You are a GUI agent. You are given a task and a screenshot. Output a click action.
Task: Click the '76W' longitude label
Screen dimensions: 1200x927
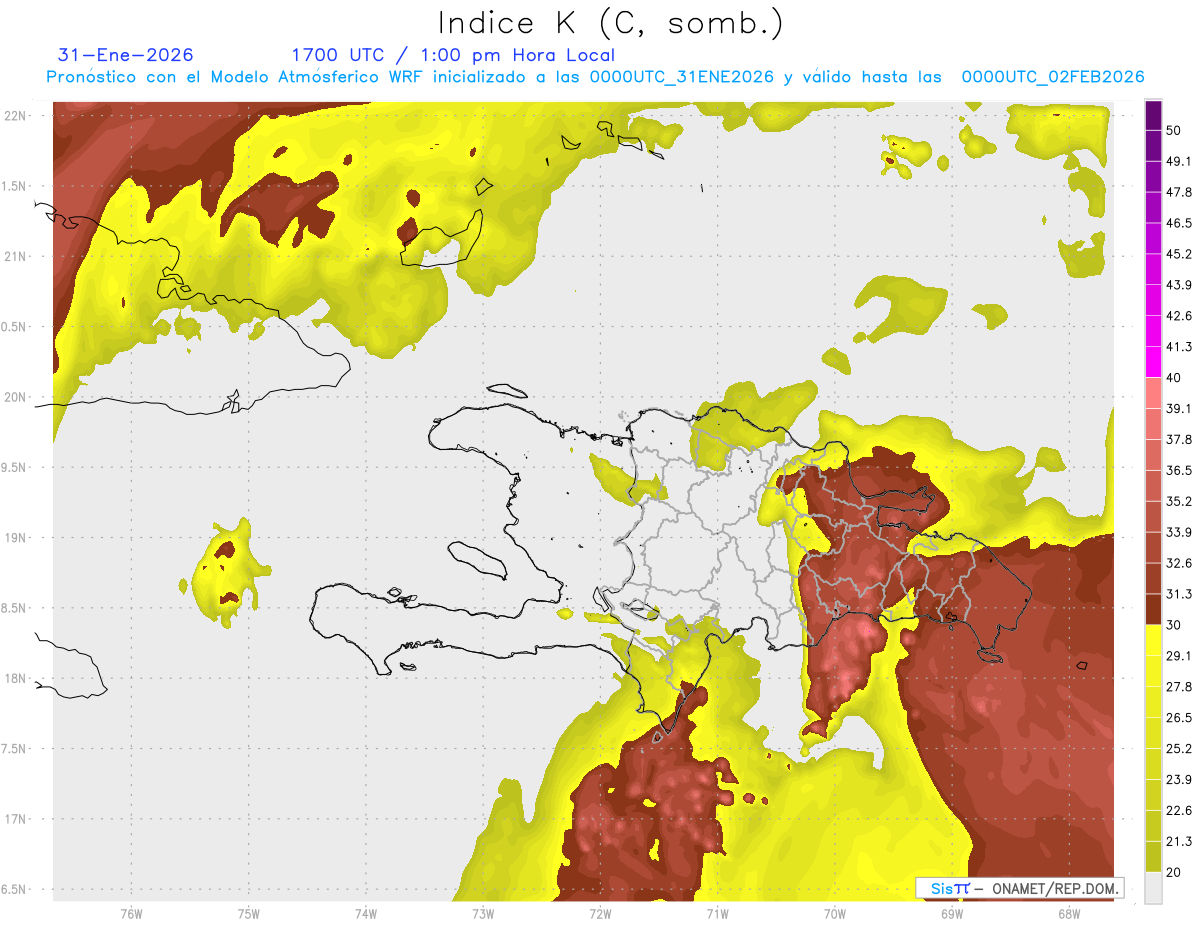tap(132, 913)
